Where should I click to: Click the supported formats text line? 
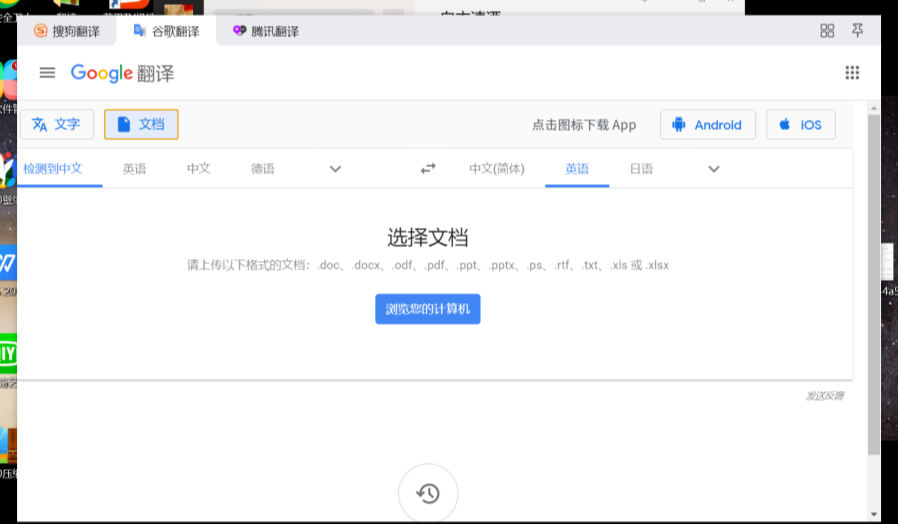[428, 265]
